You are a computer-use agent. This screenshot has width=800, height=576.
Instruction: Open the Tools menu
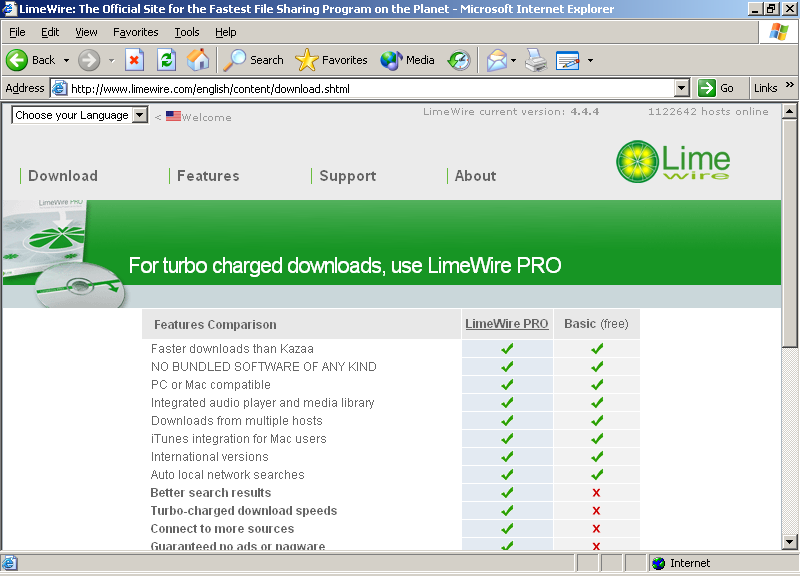187,32
